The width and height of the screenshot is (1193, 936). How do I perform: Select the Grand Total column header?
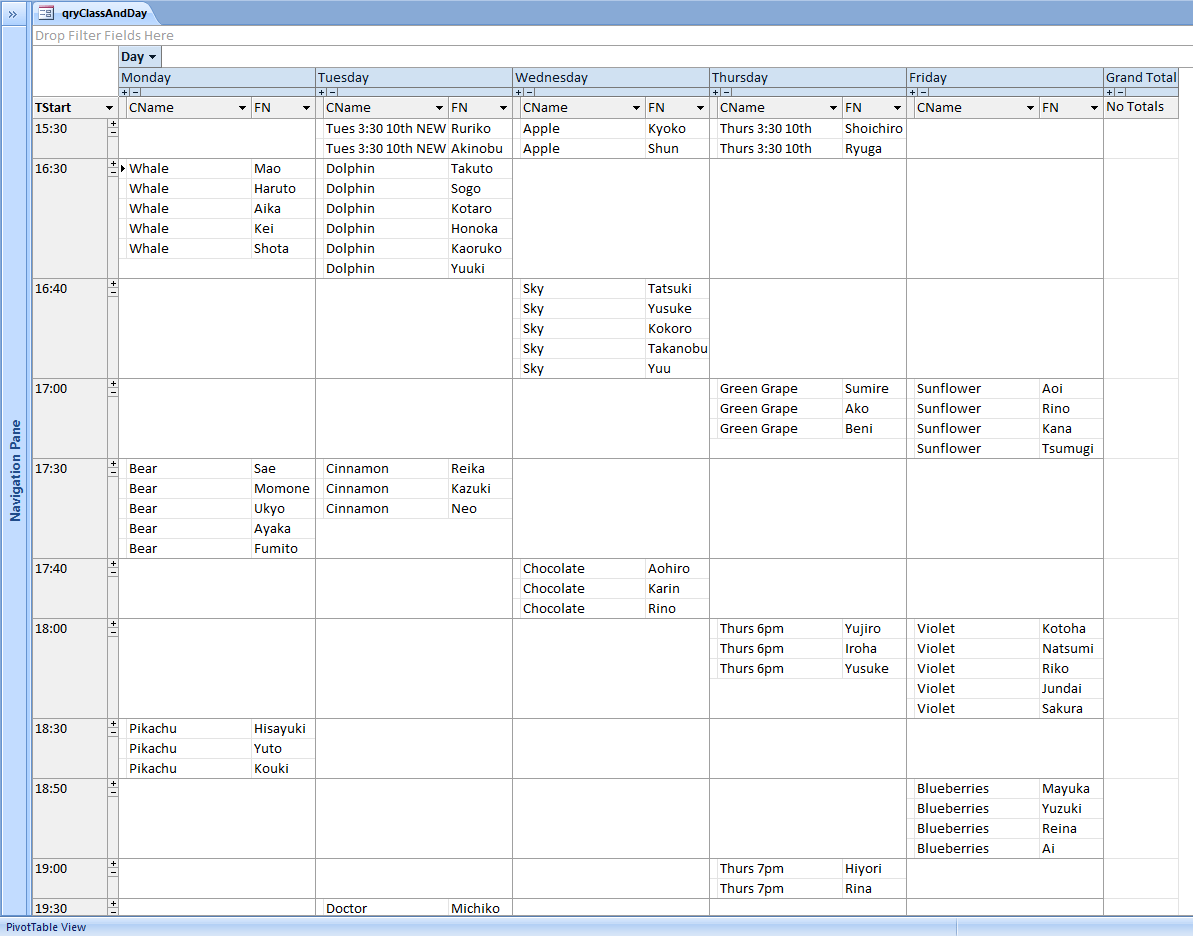(x=1141, y=78)
